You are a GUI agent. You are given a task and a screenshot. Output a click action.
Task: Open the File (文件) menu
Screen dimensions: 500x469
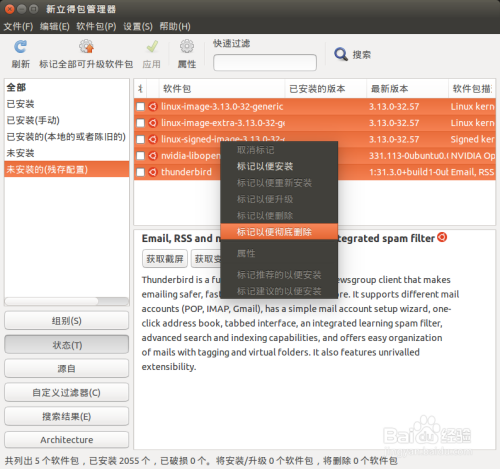(x=18, y=26)
